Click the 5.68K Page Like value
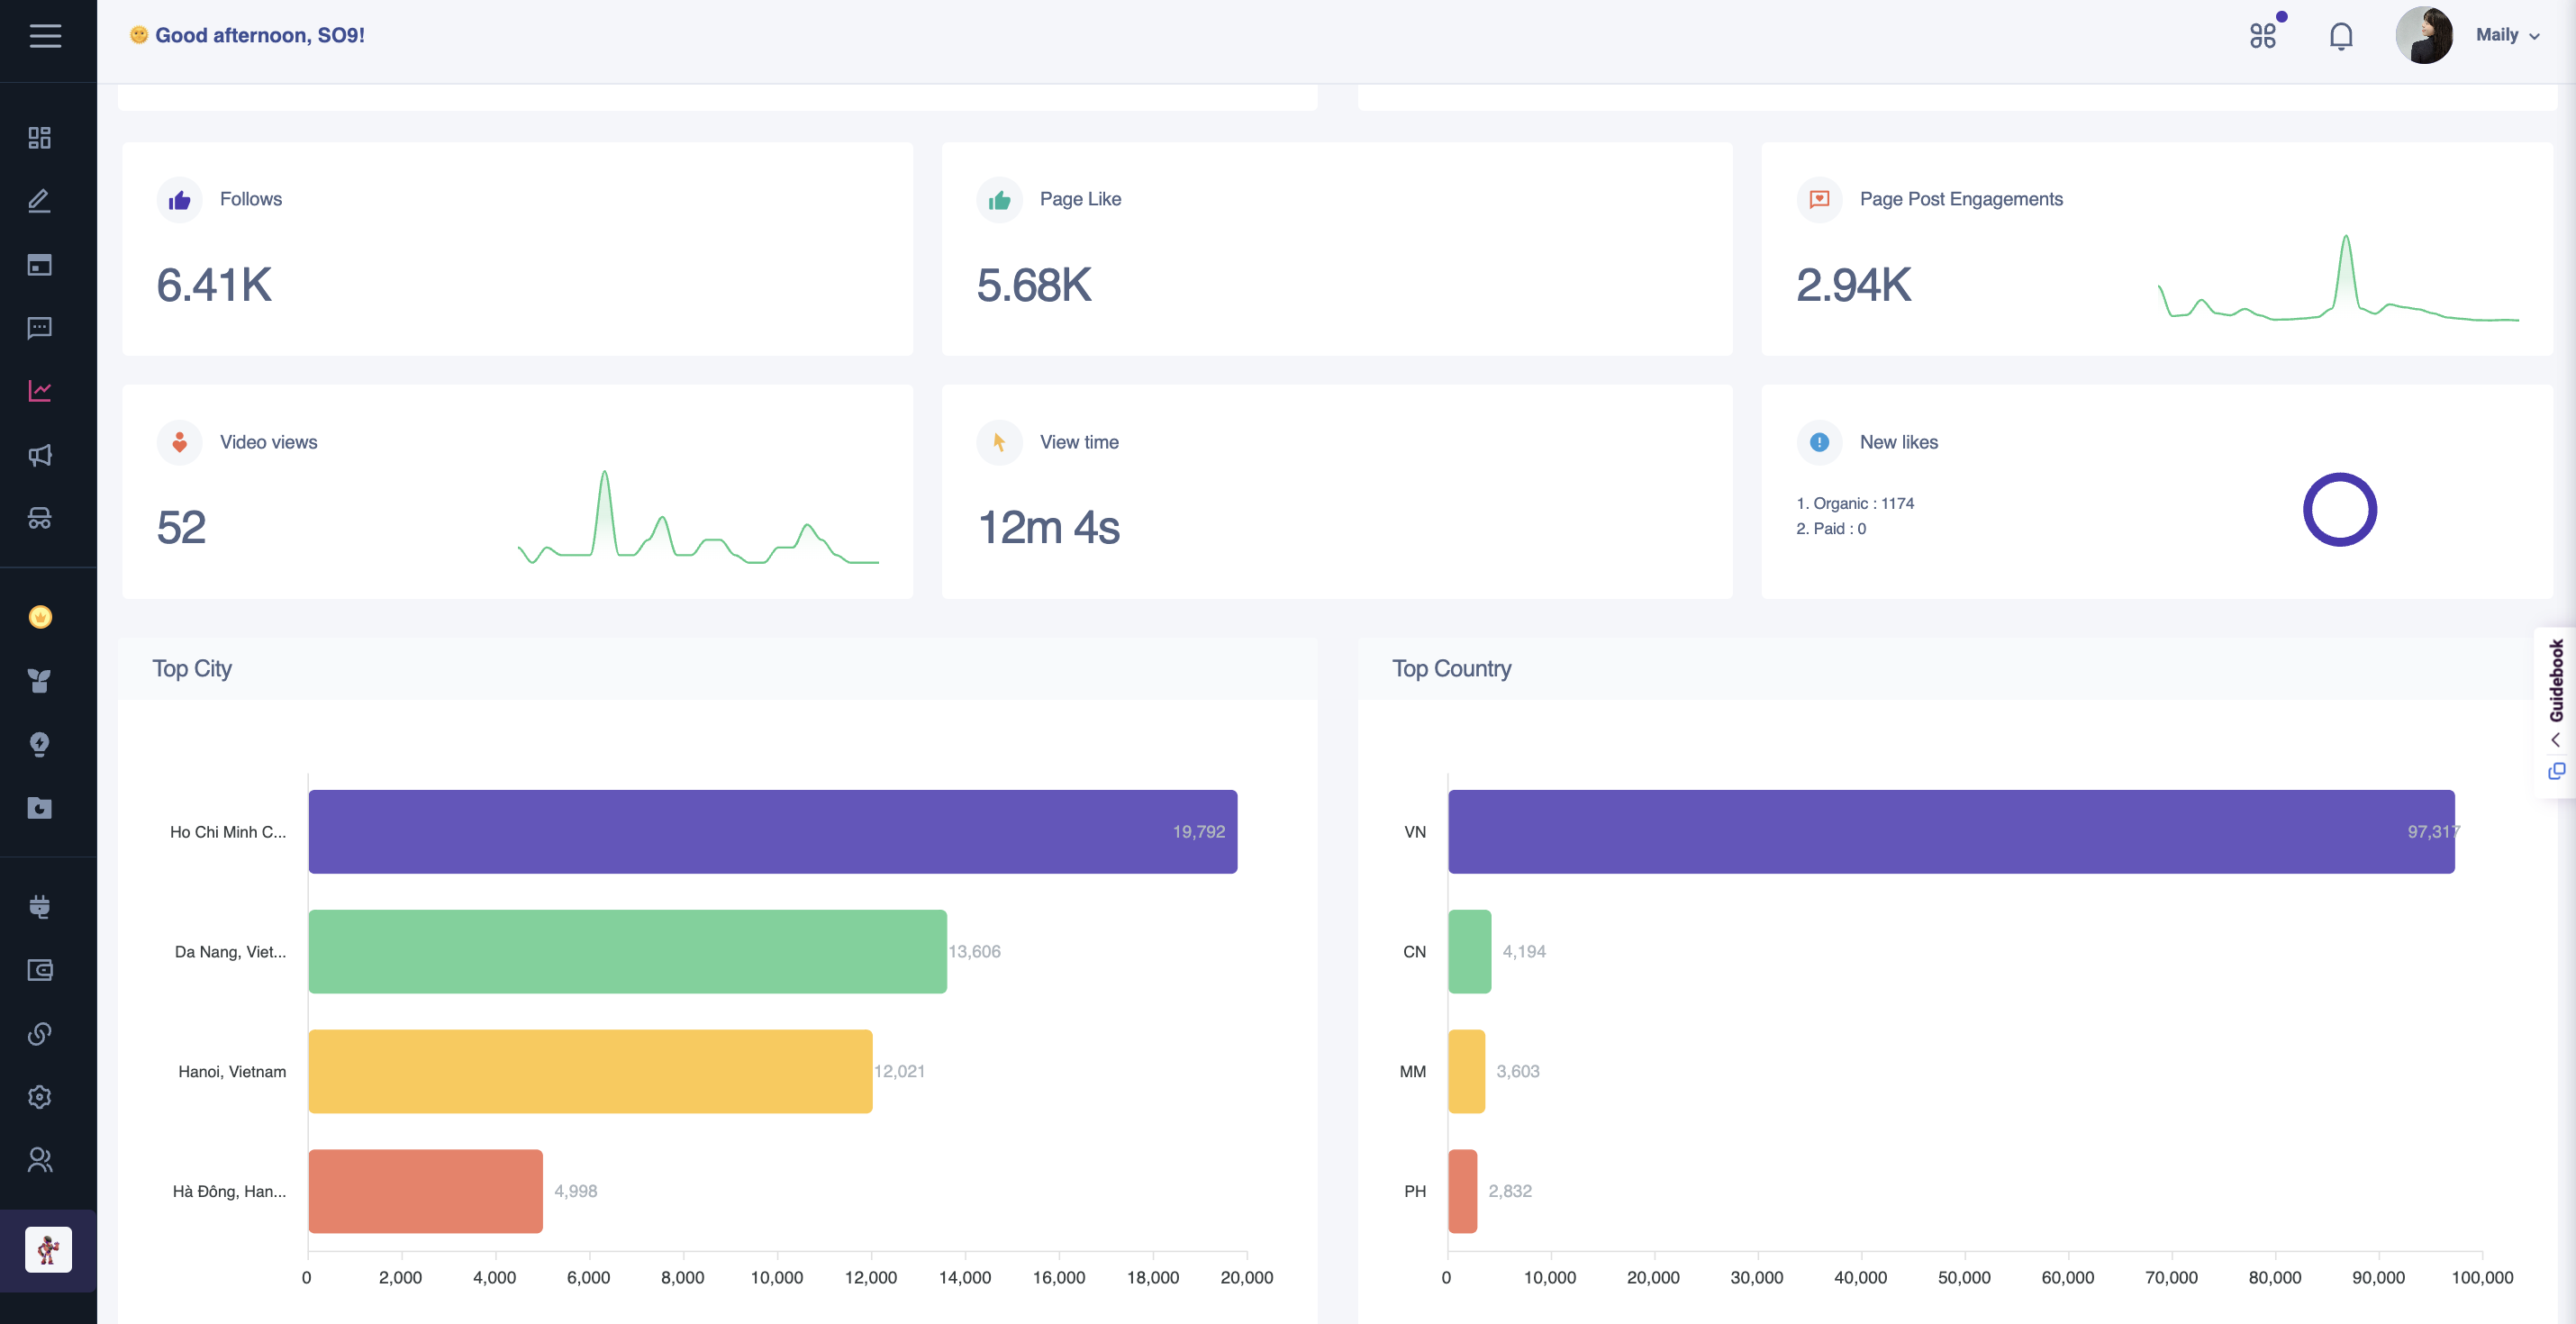 coord(1034,286)
